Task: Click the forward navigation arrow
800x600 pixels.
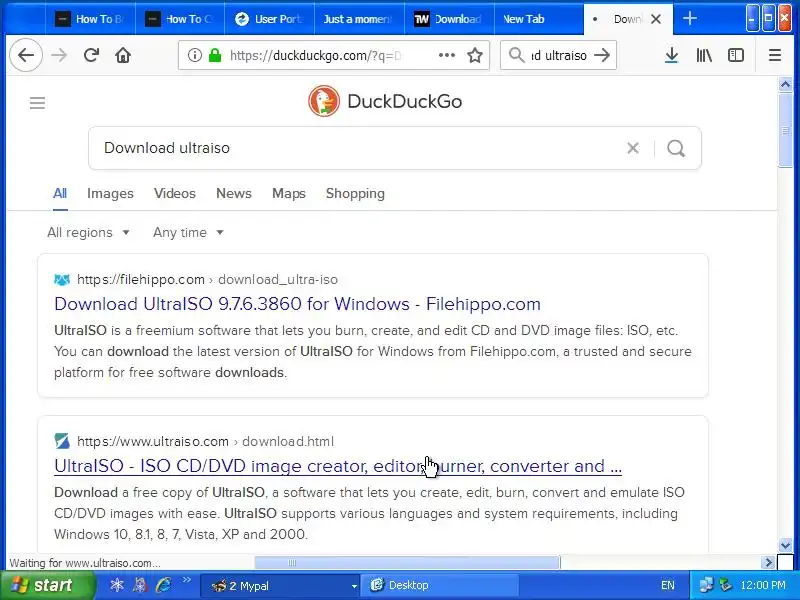Action: [59, 55]
